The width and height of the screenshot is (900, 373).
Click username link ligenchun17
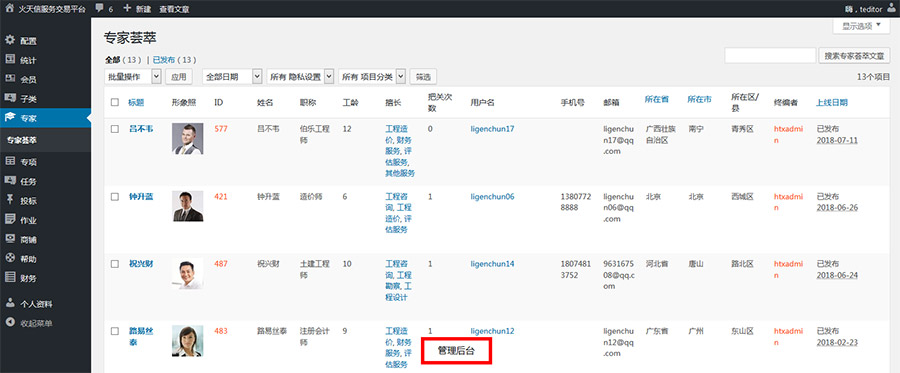coord(492,129)
